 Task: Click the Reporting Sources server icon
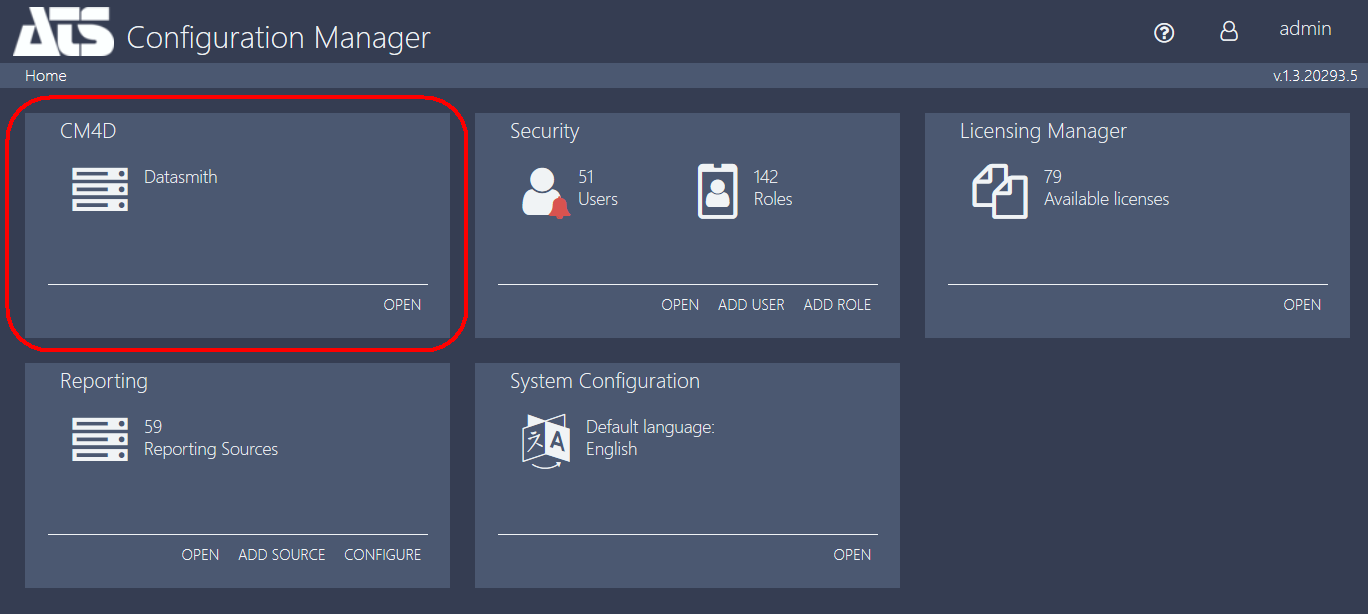click(x=100, y=439)
